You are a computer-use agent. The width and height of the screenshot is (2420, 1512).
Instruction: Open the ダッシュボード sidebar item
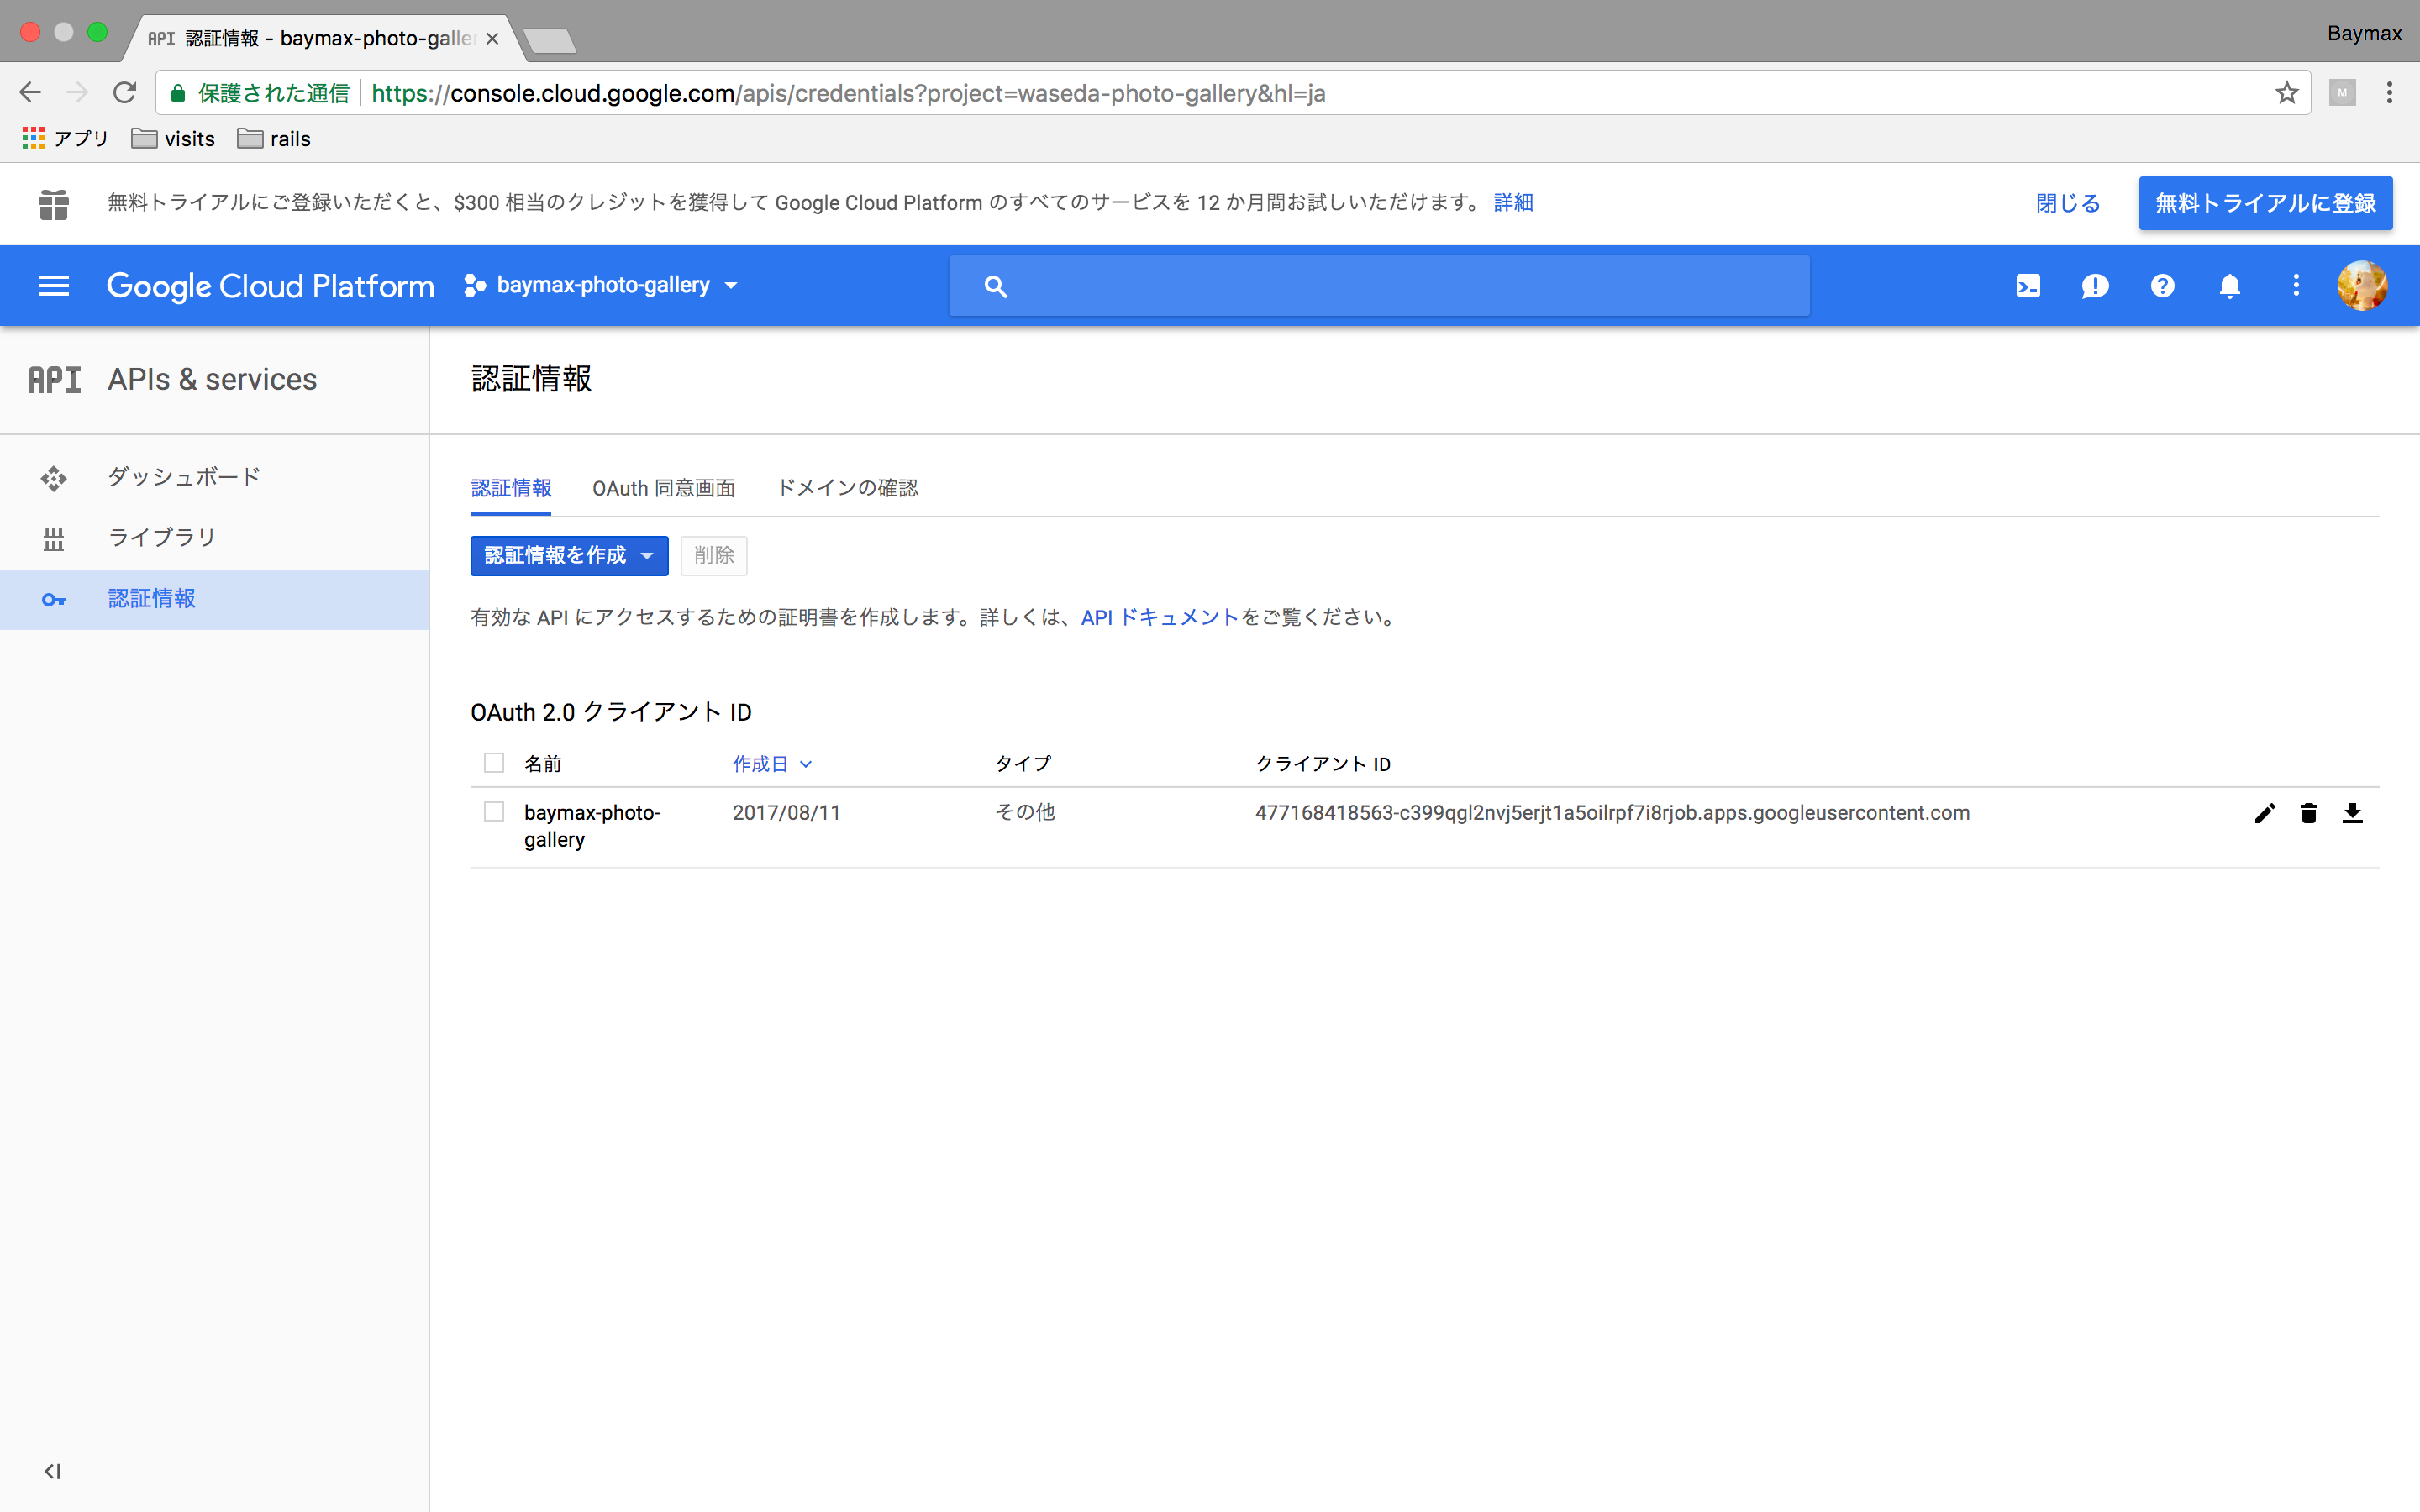point(183,476)
